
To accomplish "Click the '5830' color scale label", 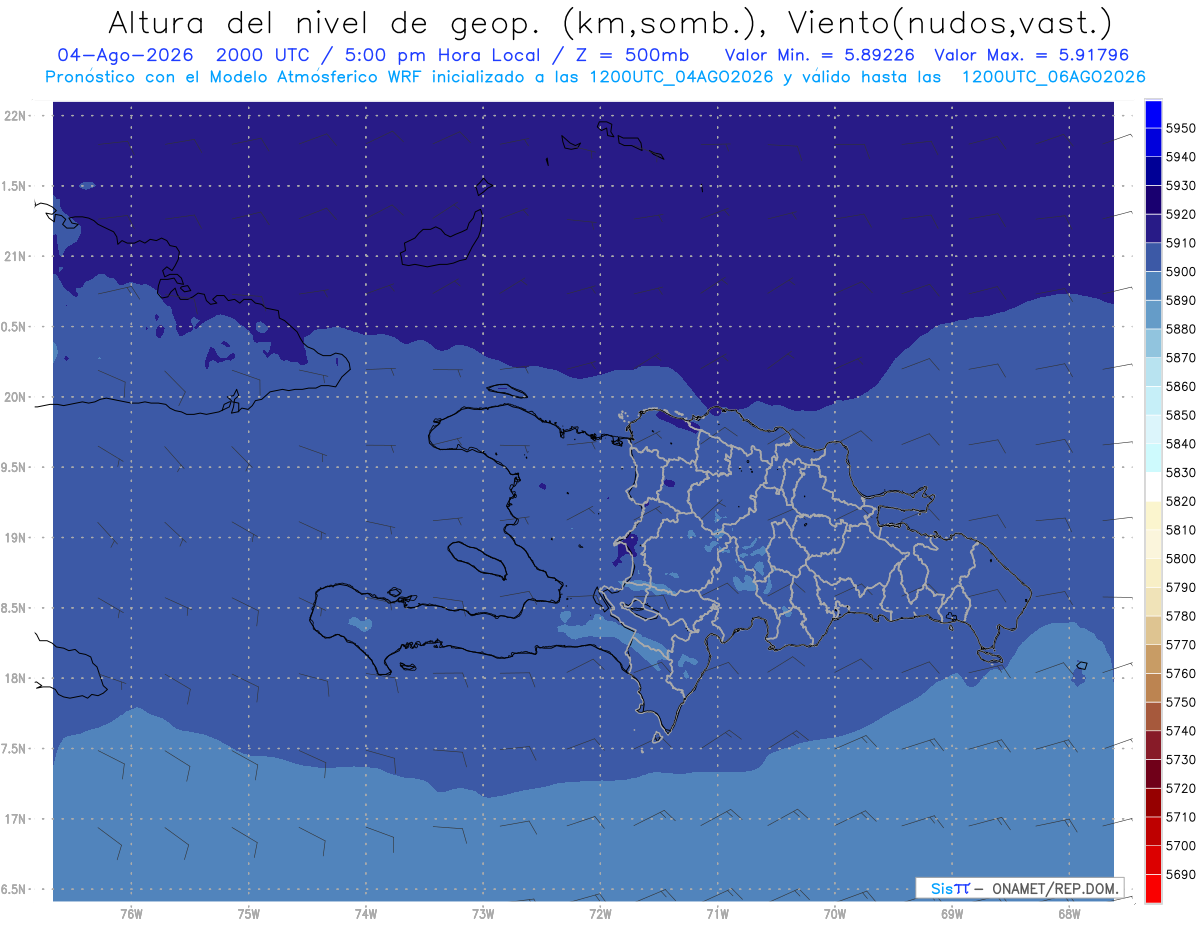I will click(1180, 472).
